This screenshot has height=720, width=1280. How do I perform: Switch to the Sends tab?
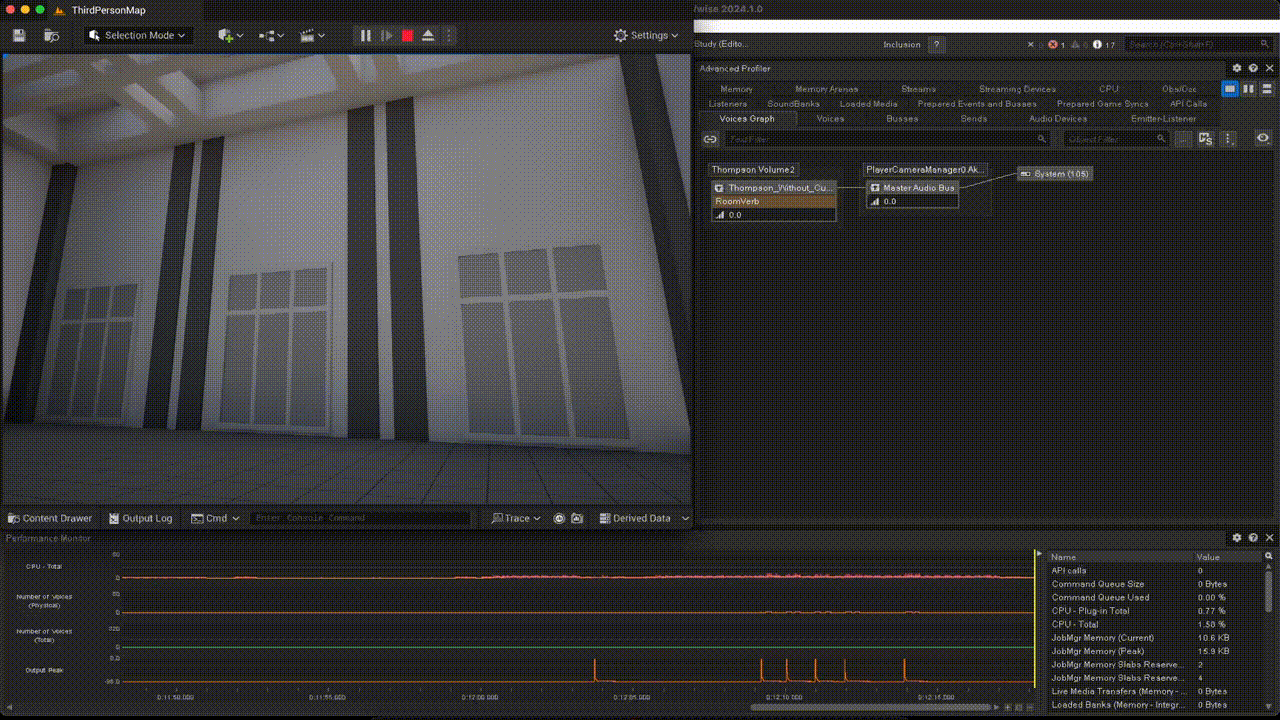[x=974, y=119]
